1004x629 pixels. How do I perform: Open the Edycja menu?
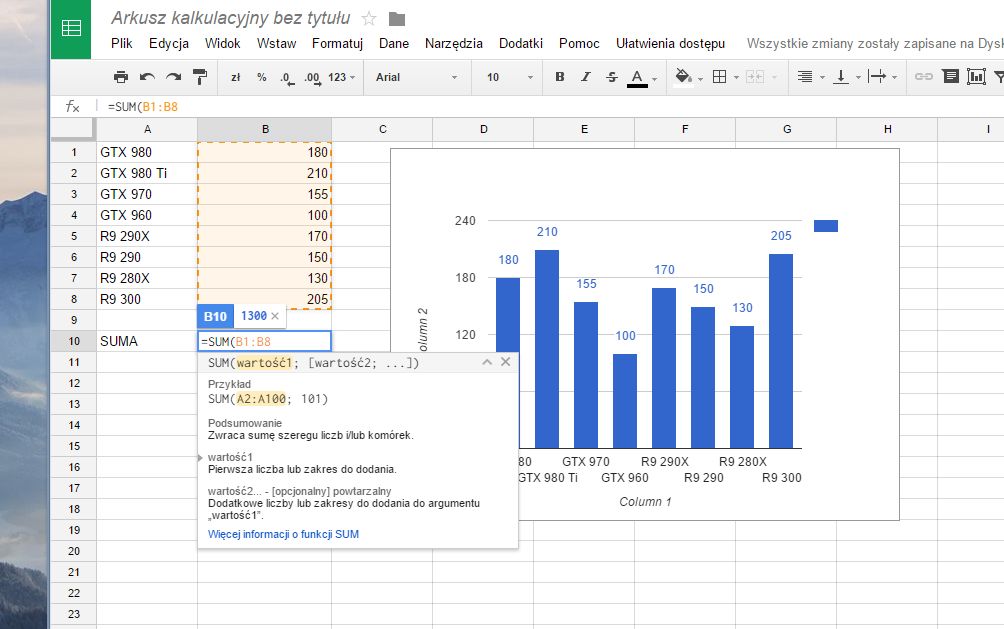click(169, 43)
